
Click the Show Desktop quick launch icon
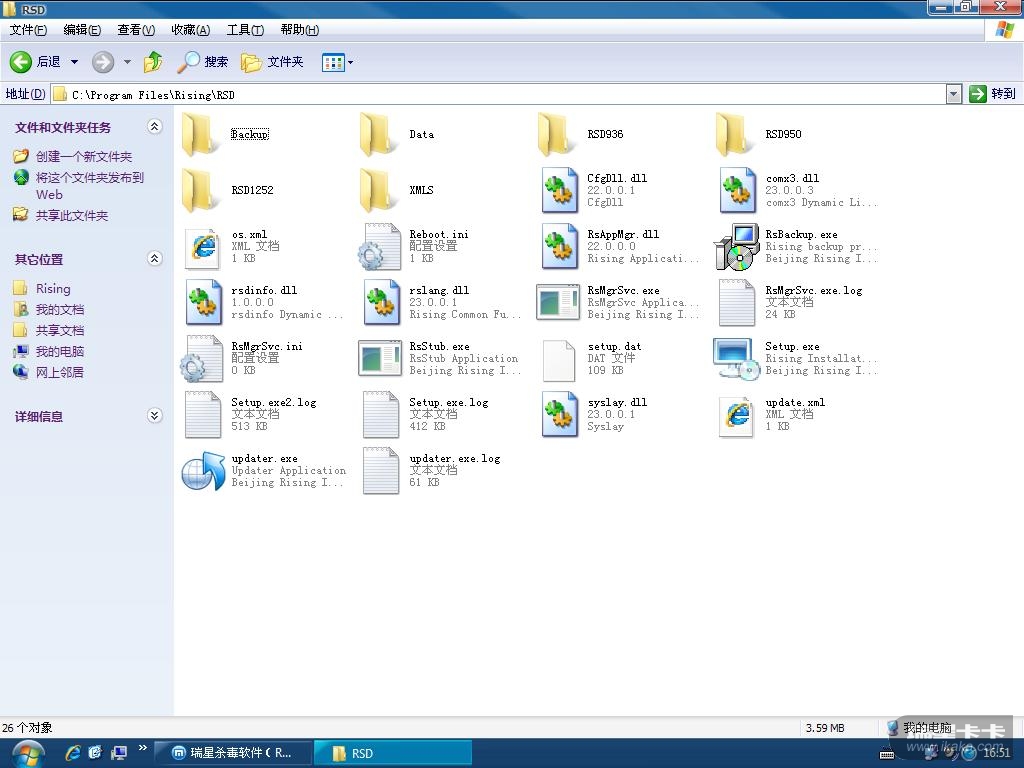pyautogui.click(x=118, y=753)
